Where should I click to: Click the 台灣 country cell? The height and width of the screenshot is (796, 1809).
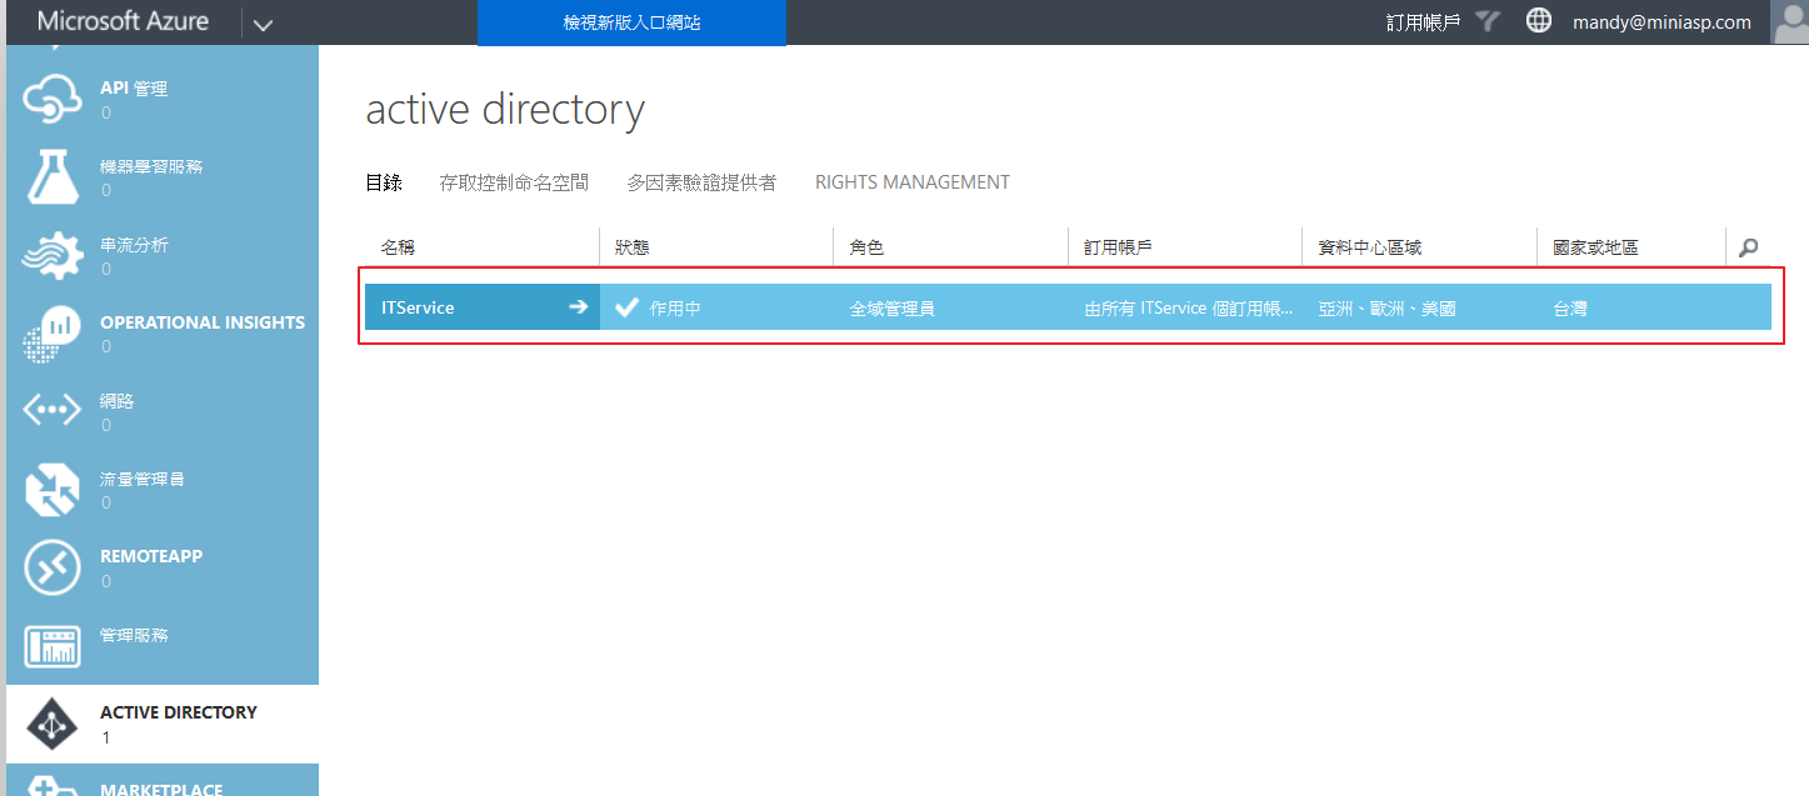pos(1570,308)
